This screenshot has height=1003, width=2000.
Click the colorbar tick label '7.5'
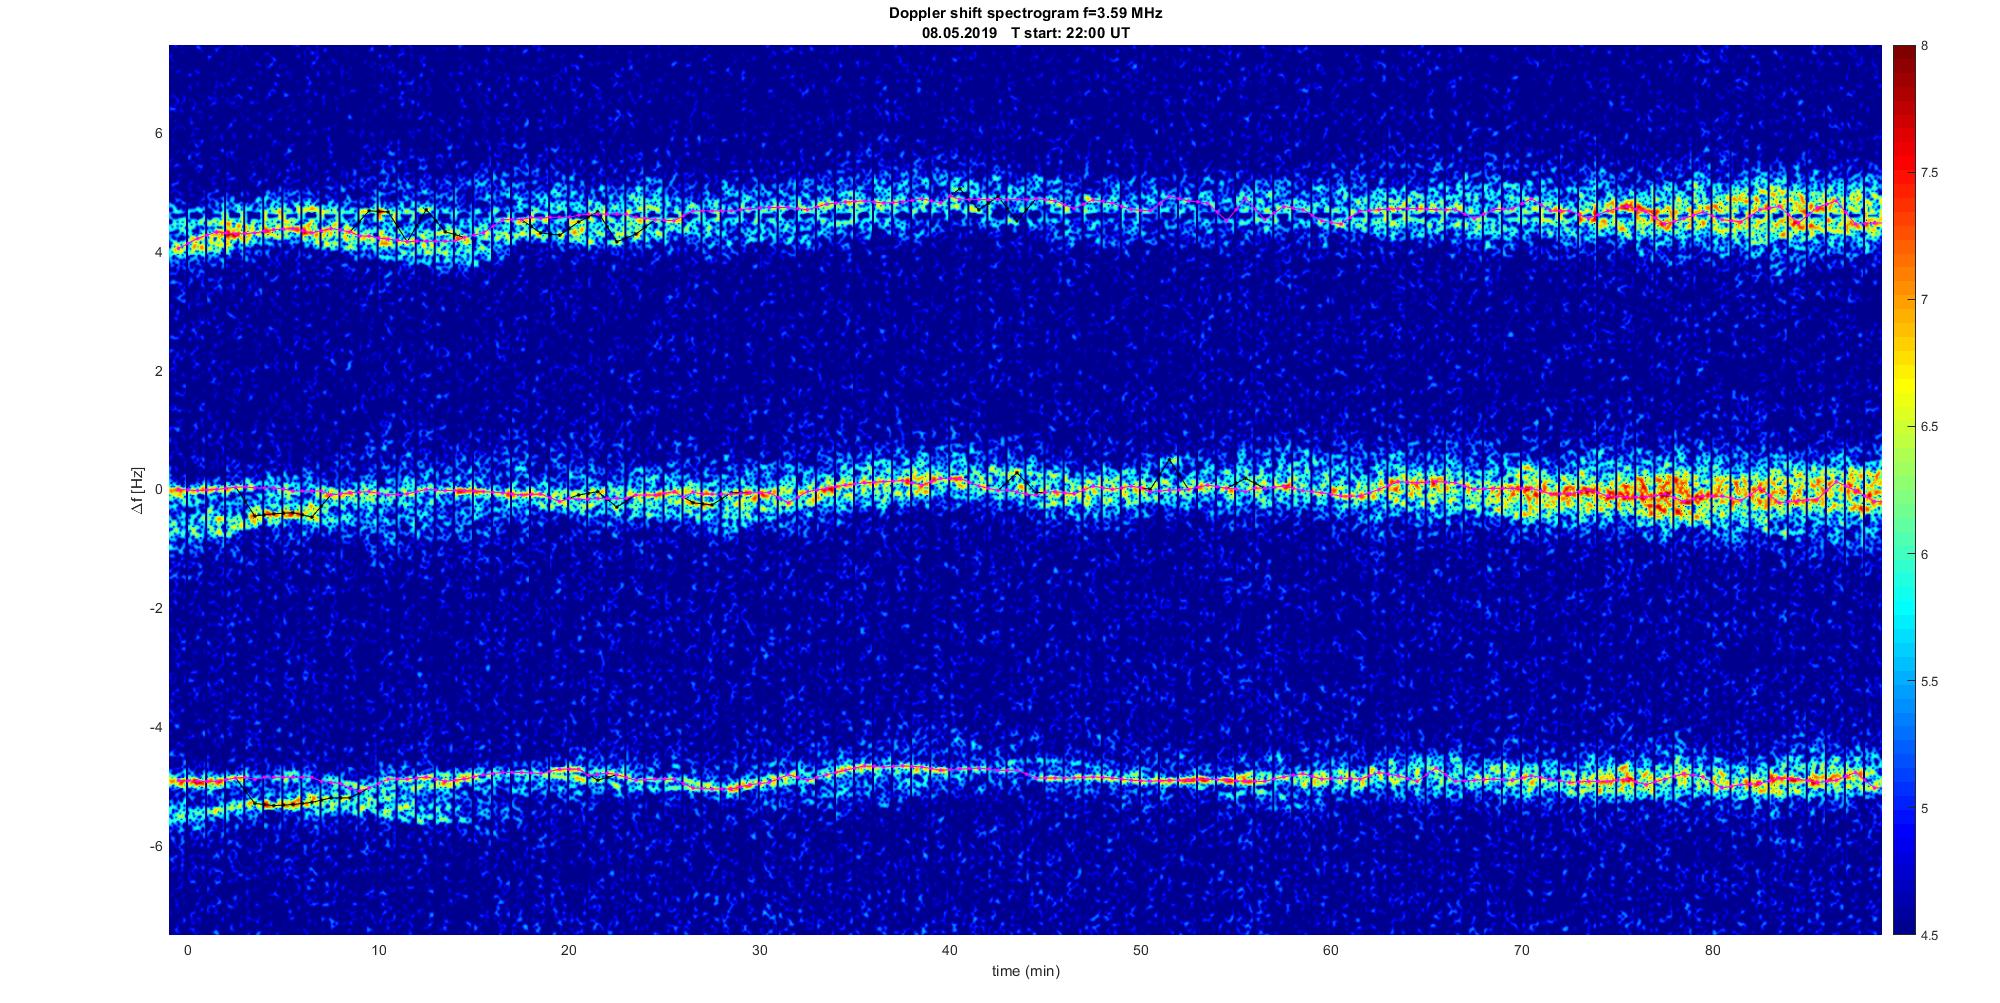[1929, 173]
